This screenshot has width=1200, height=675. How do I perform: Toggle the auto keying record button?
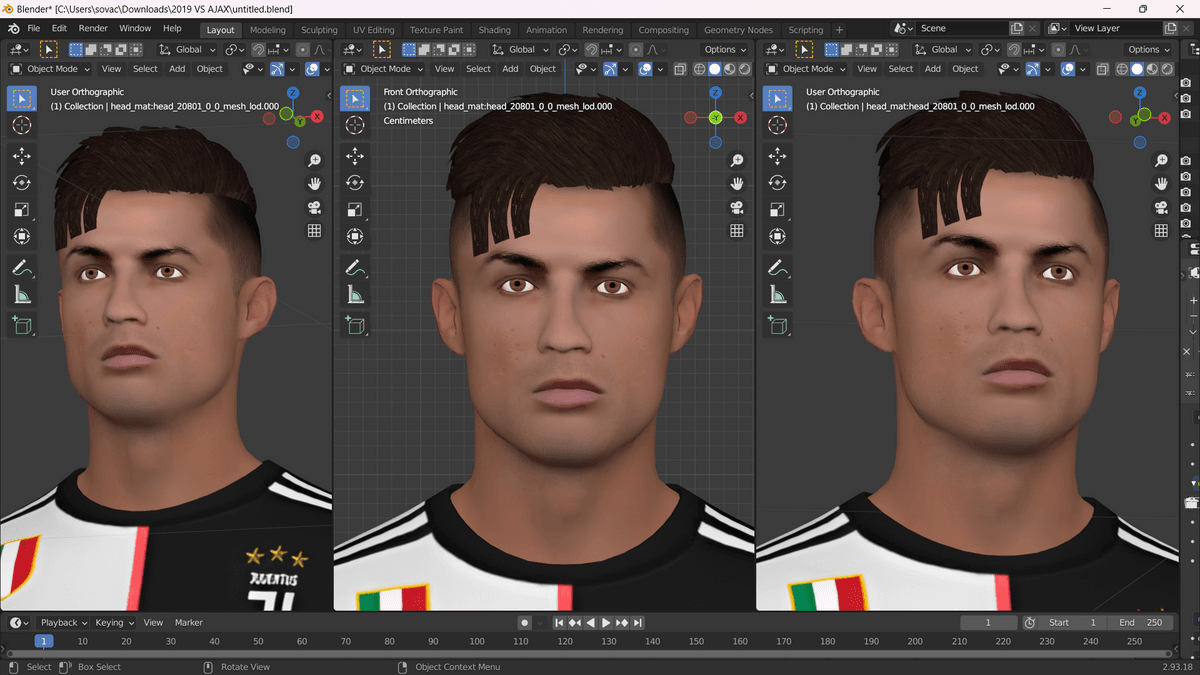tap(524, 623)
